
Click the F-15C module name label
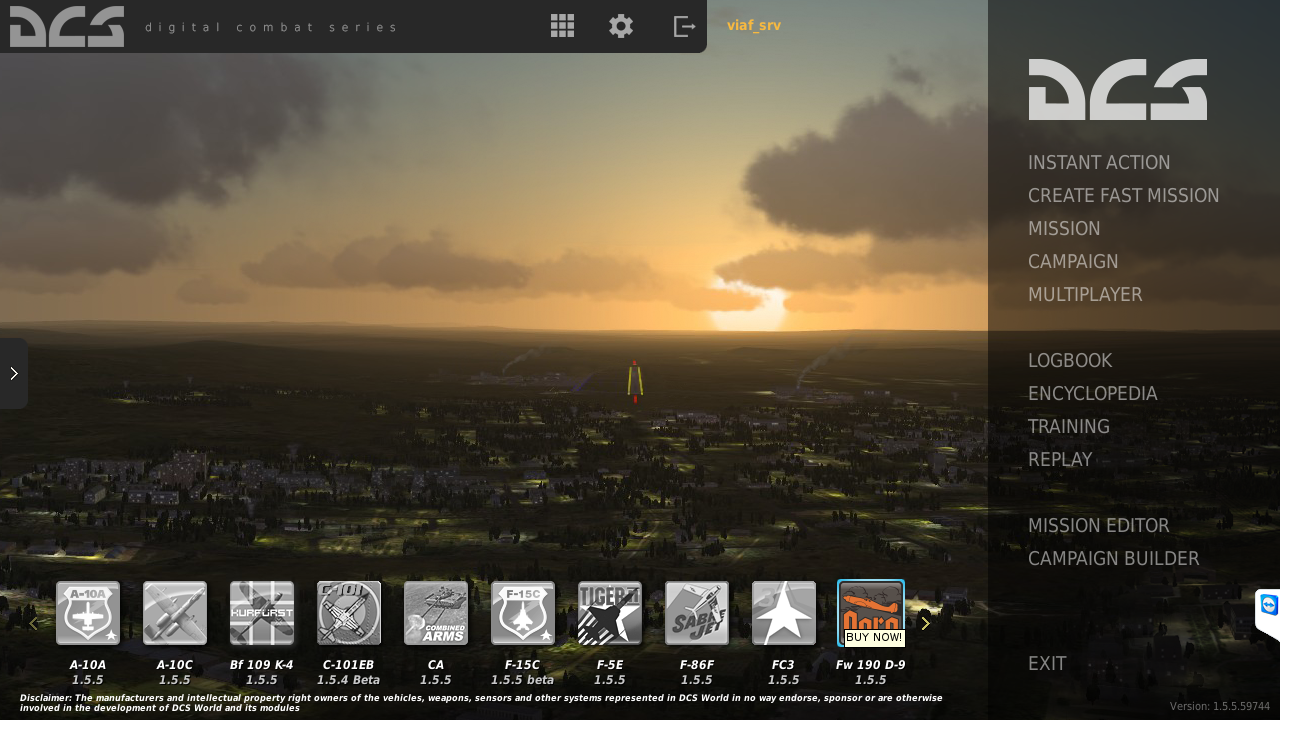[x=523, y=665]
